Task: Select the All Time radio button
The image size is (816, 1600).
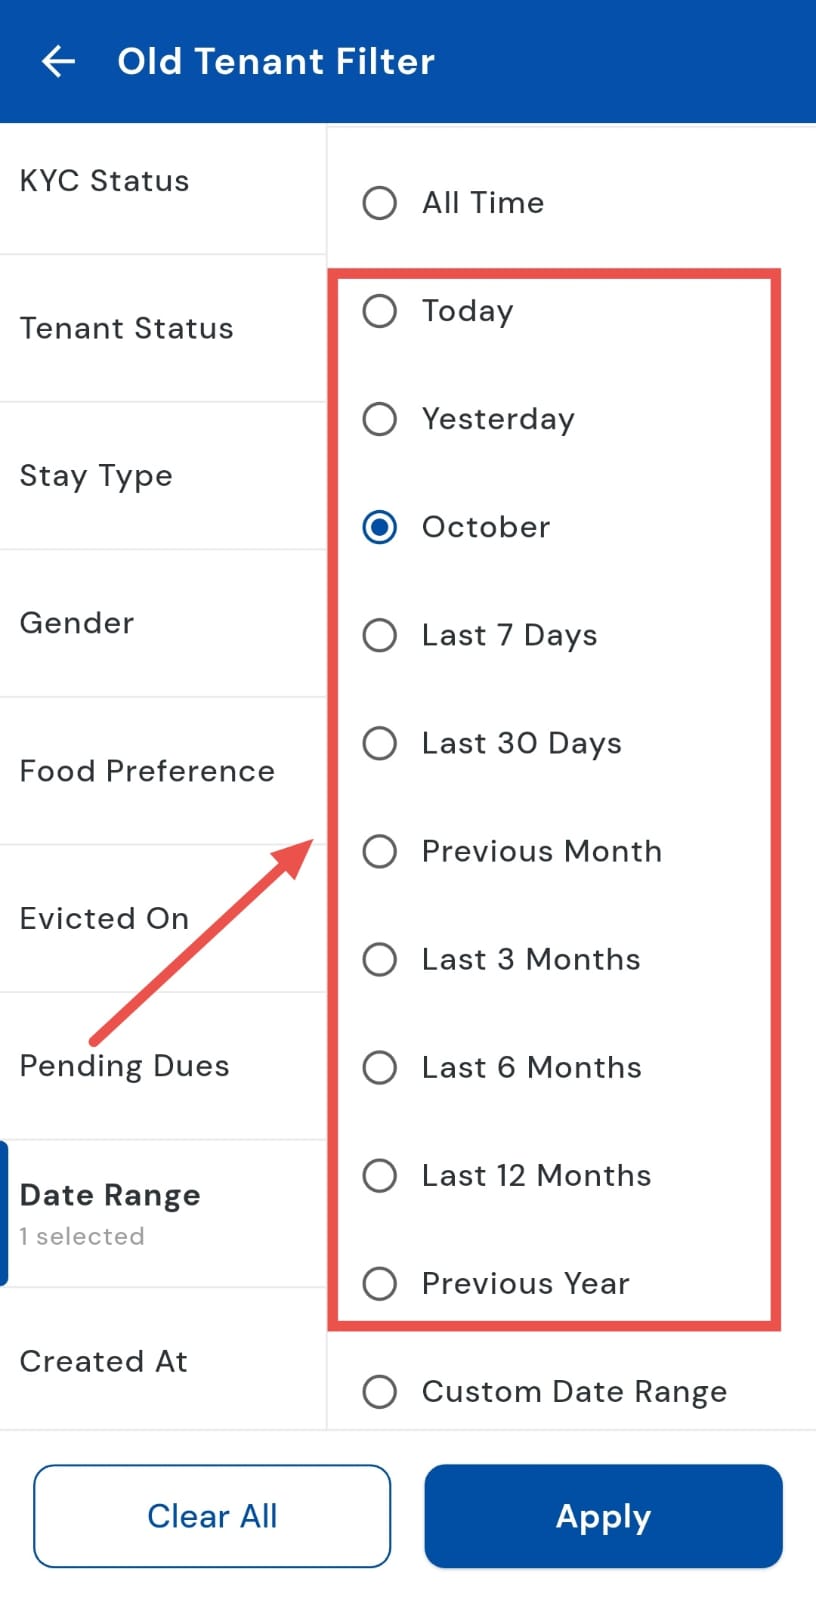Action: click(x=380, y=203)
